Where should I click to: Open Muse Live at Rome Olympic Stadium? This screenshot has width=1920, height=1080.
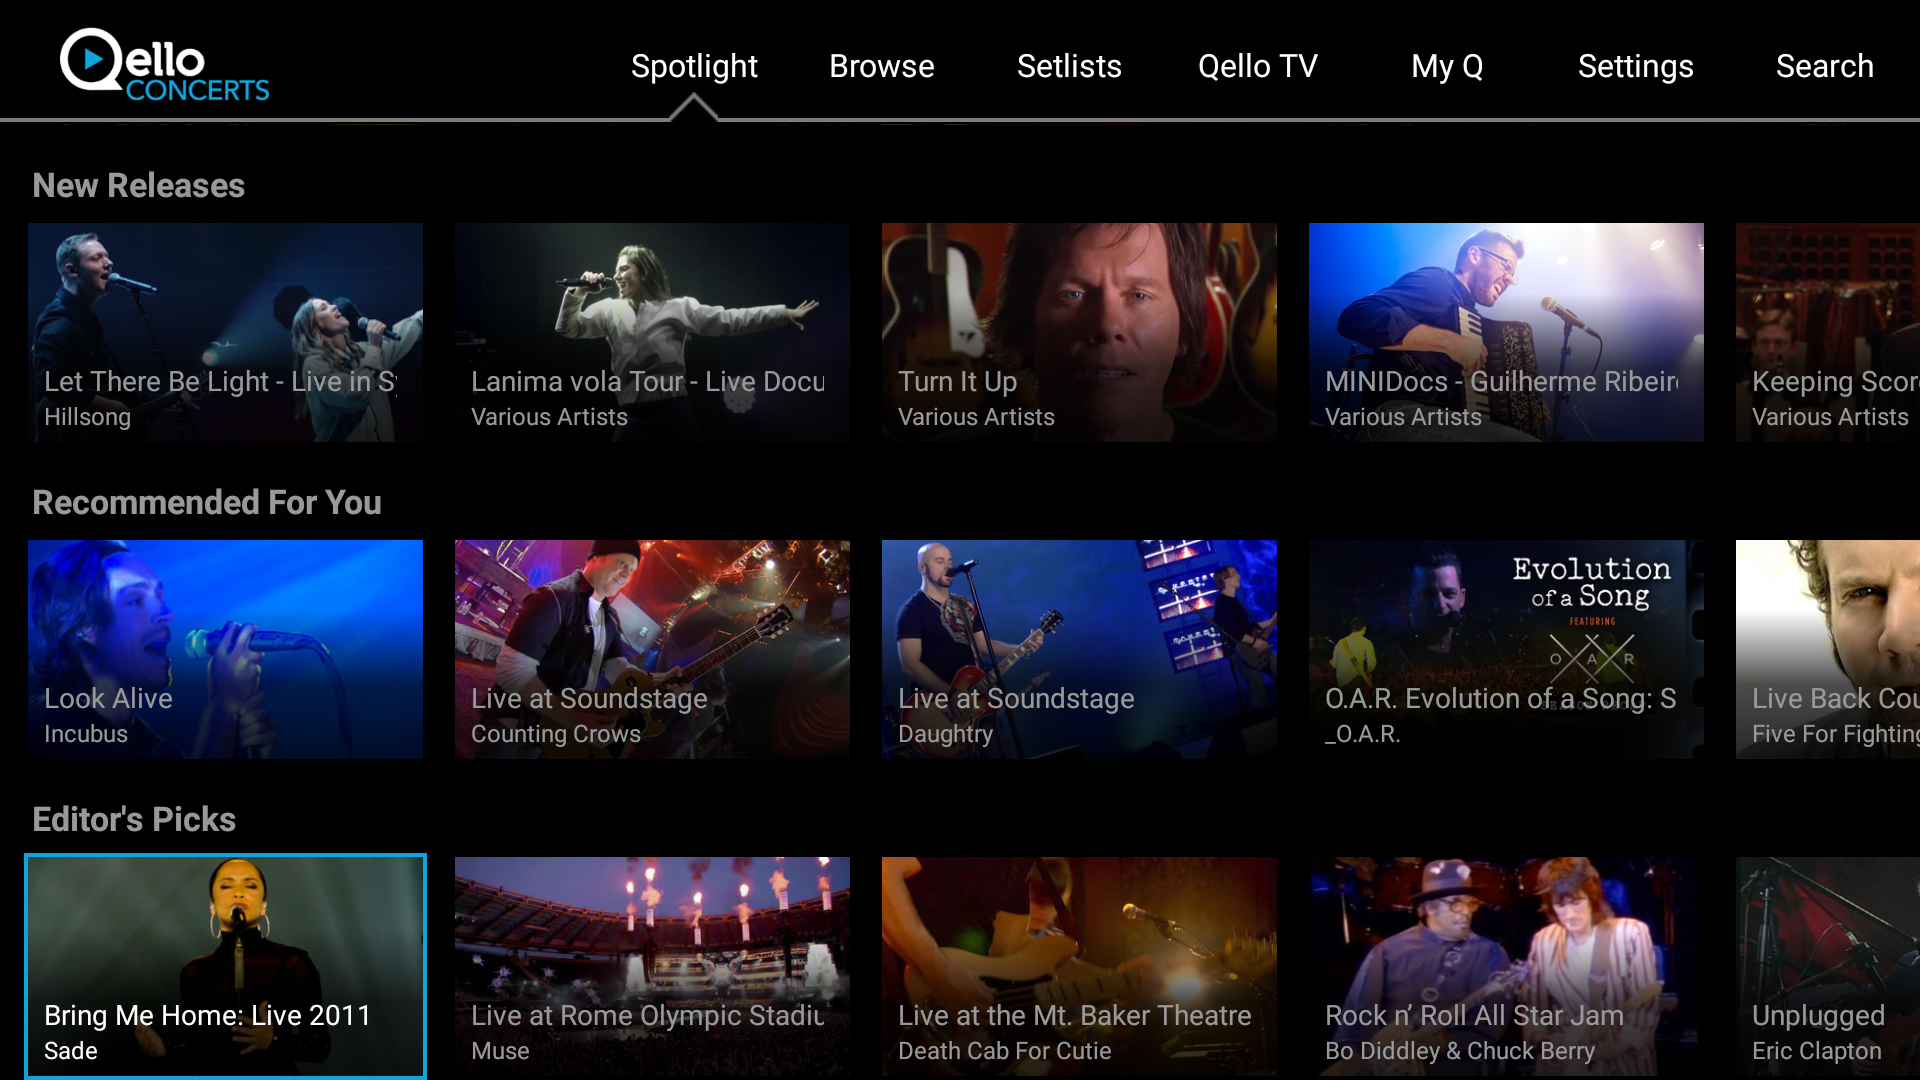click(652, 966)
